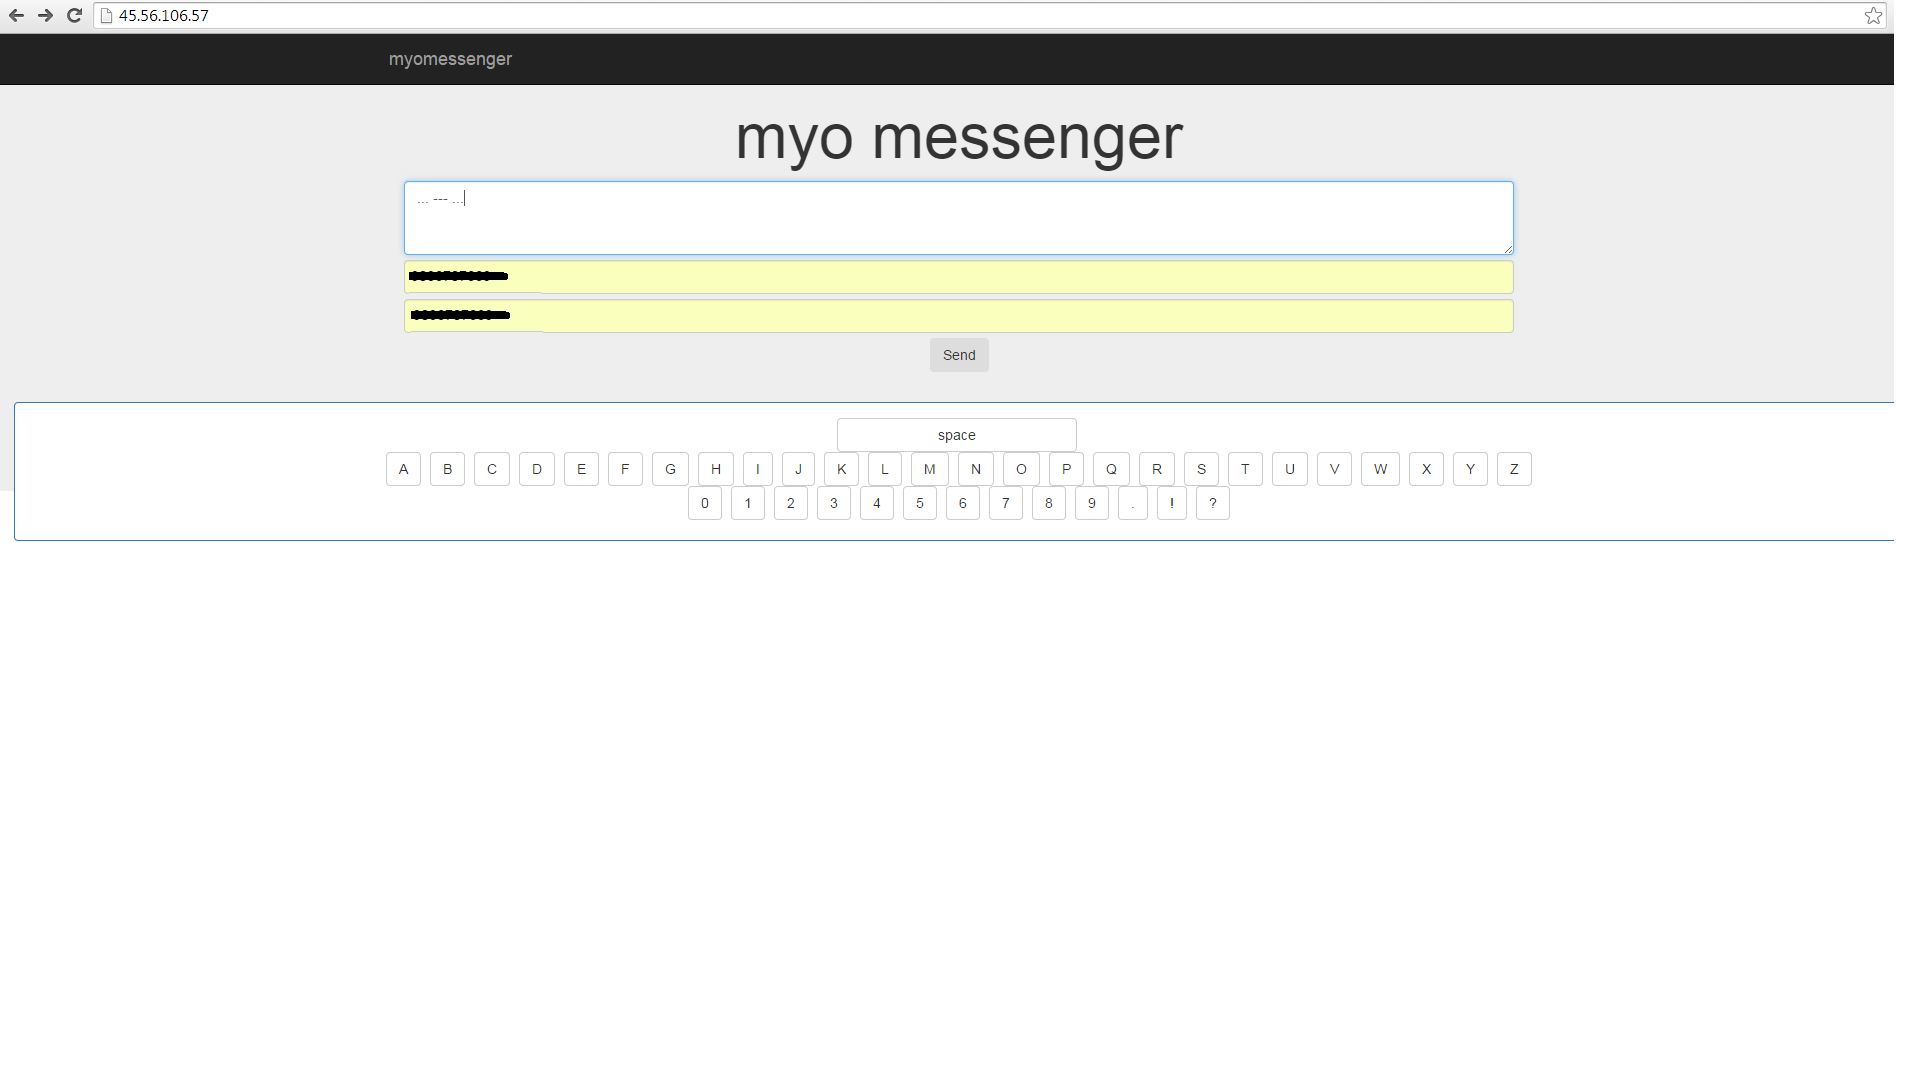Viewport: 1920px width, 1080px height.
Task: Click the browser back arrow
Action: (x=16, y=15)
